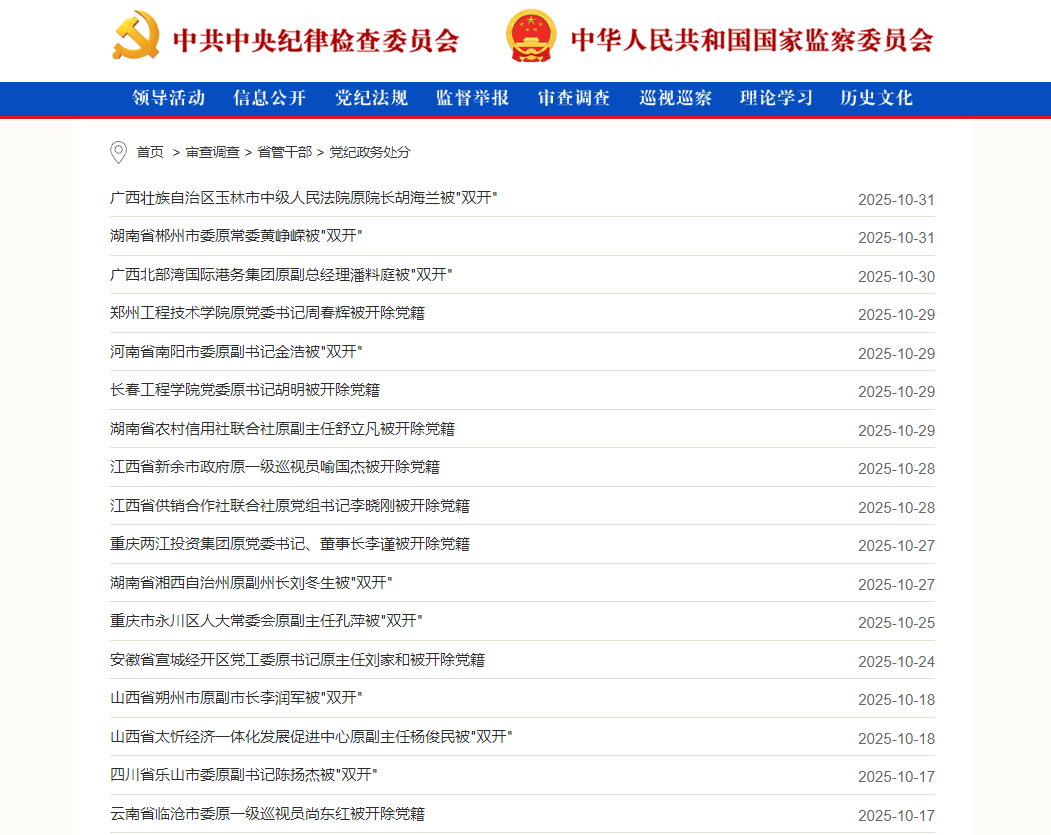The height and width of the screenshot is (835, 1051).
Task: Click the location pin icon in breadcrumb
Action: pos(118,152)
